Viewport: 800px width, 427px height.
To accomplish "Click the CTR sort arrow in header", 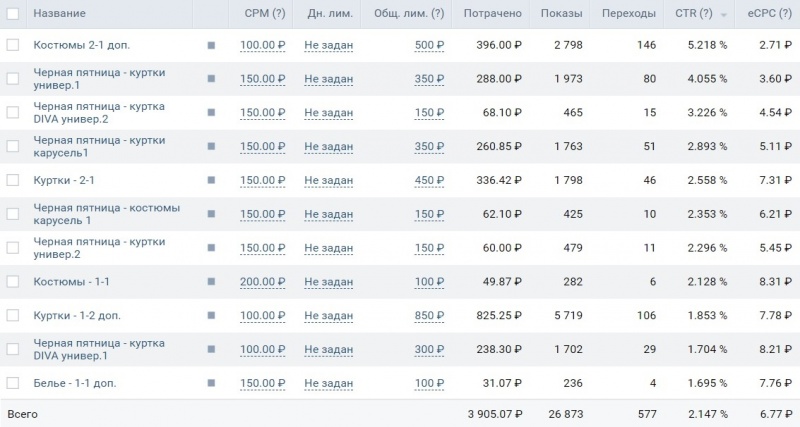I will coord(723,15).
